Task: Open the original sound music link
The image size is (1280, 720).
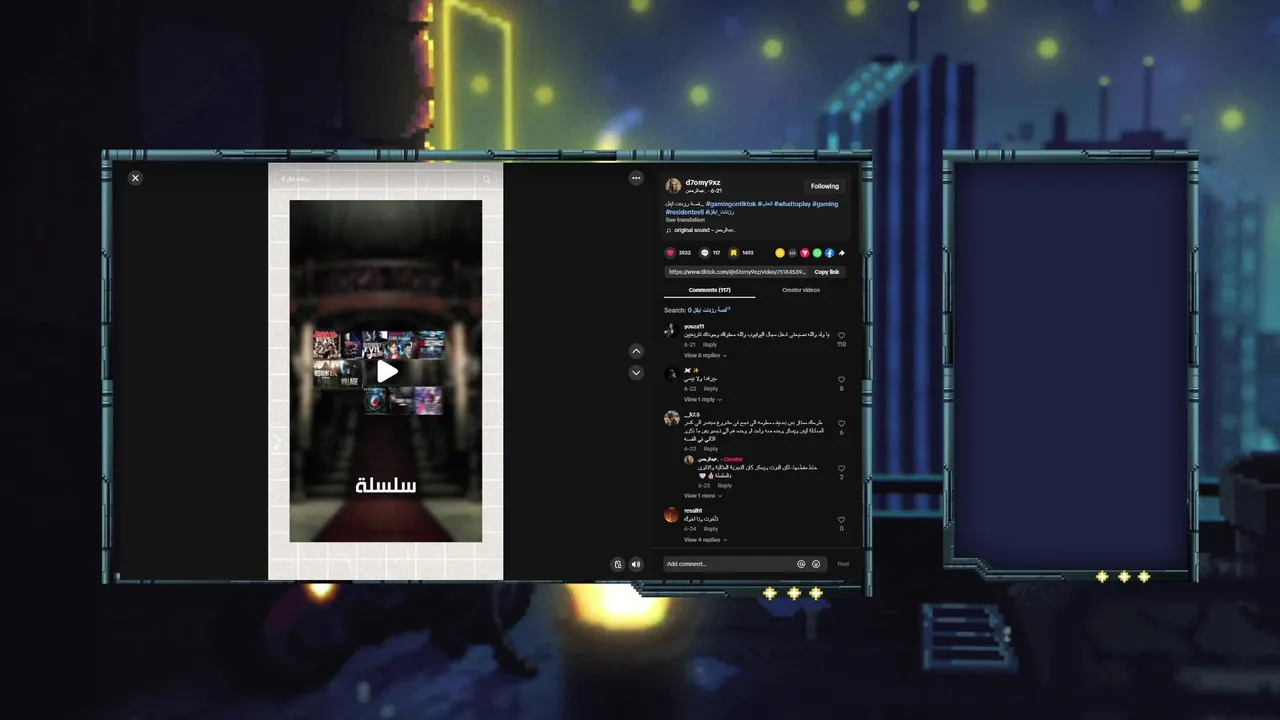Action: (706, 230)
